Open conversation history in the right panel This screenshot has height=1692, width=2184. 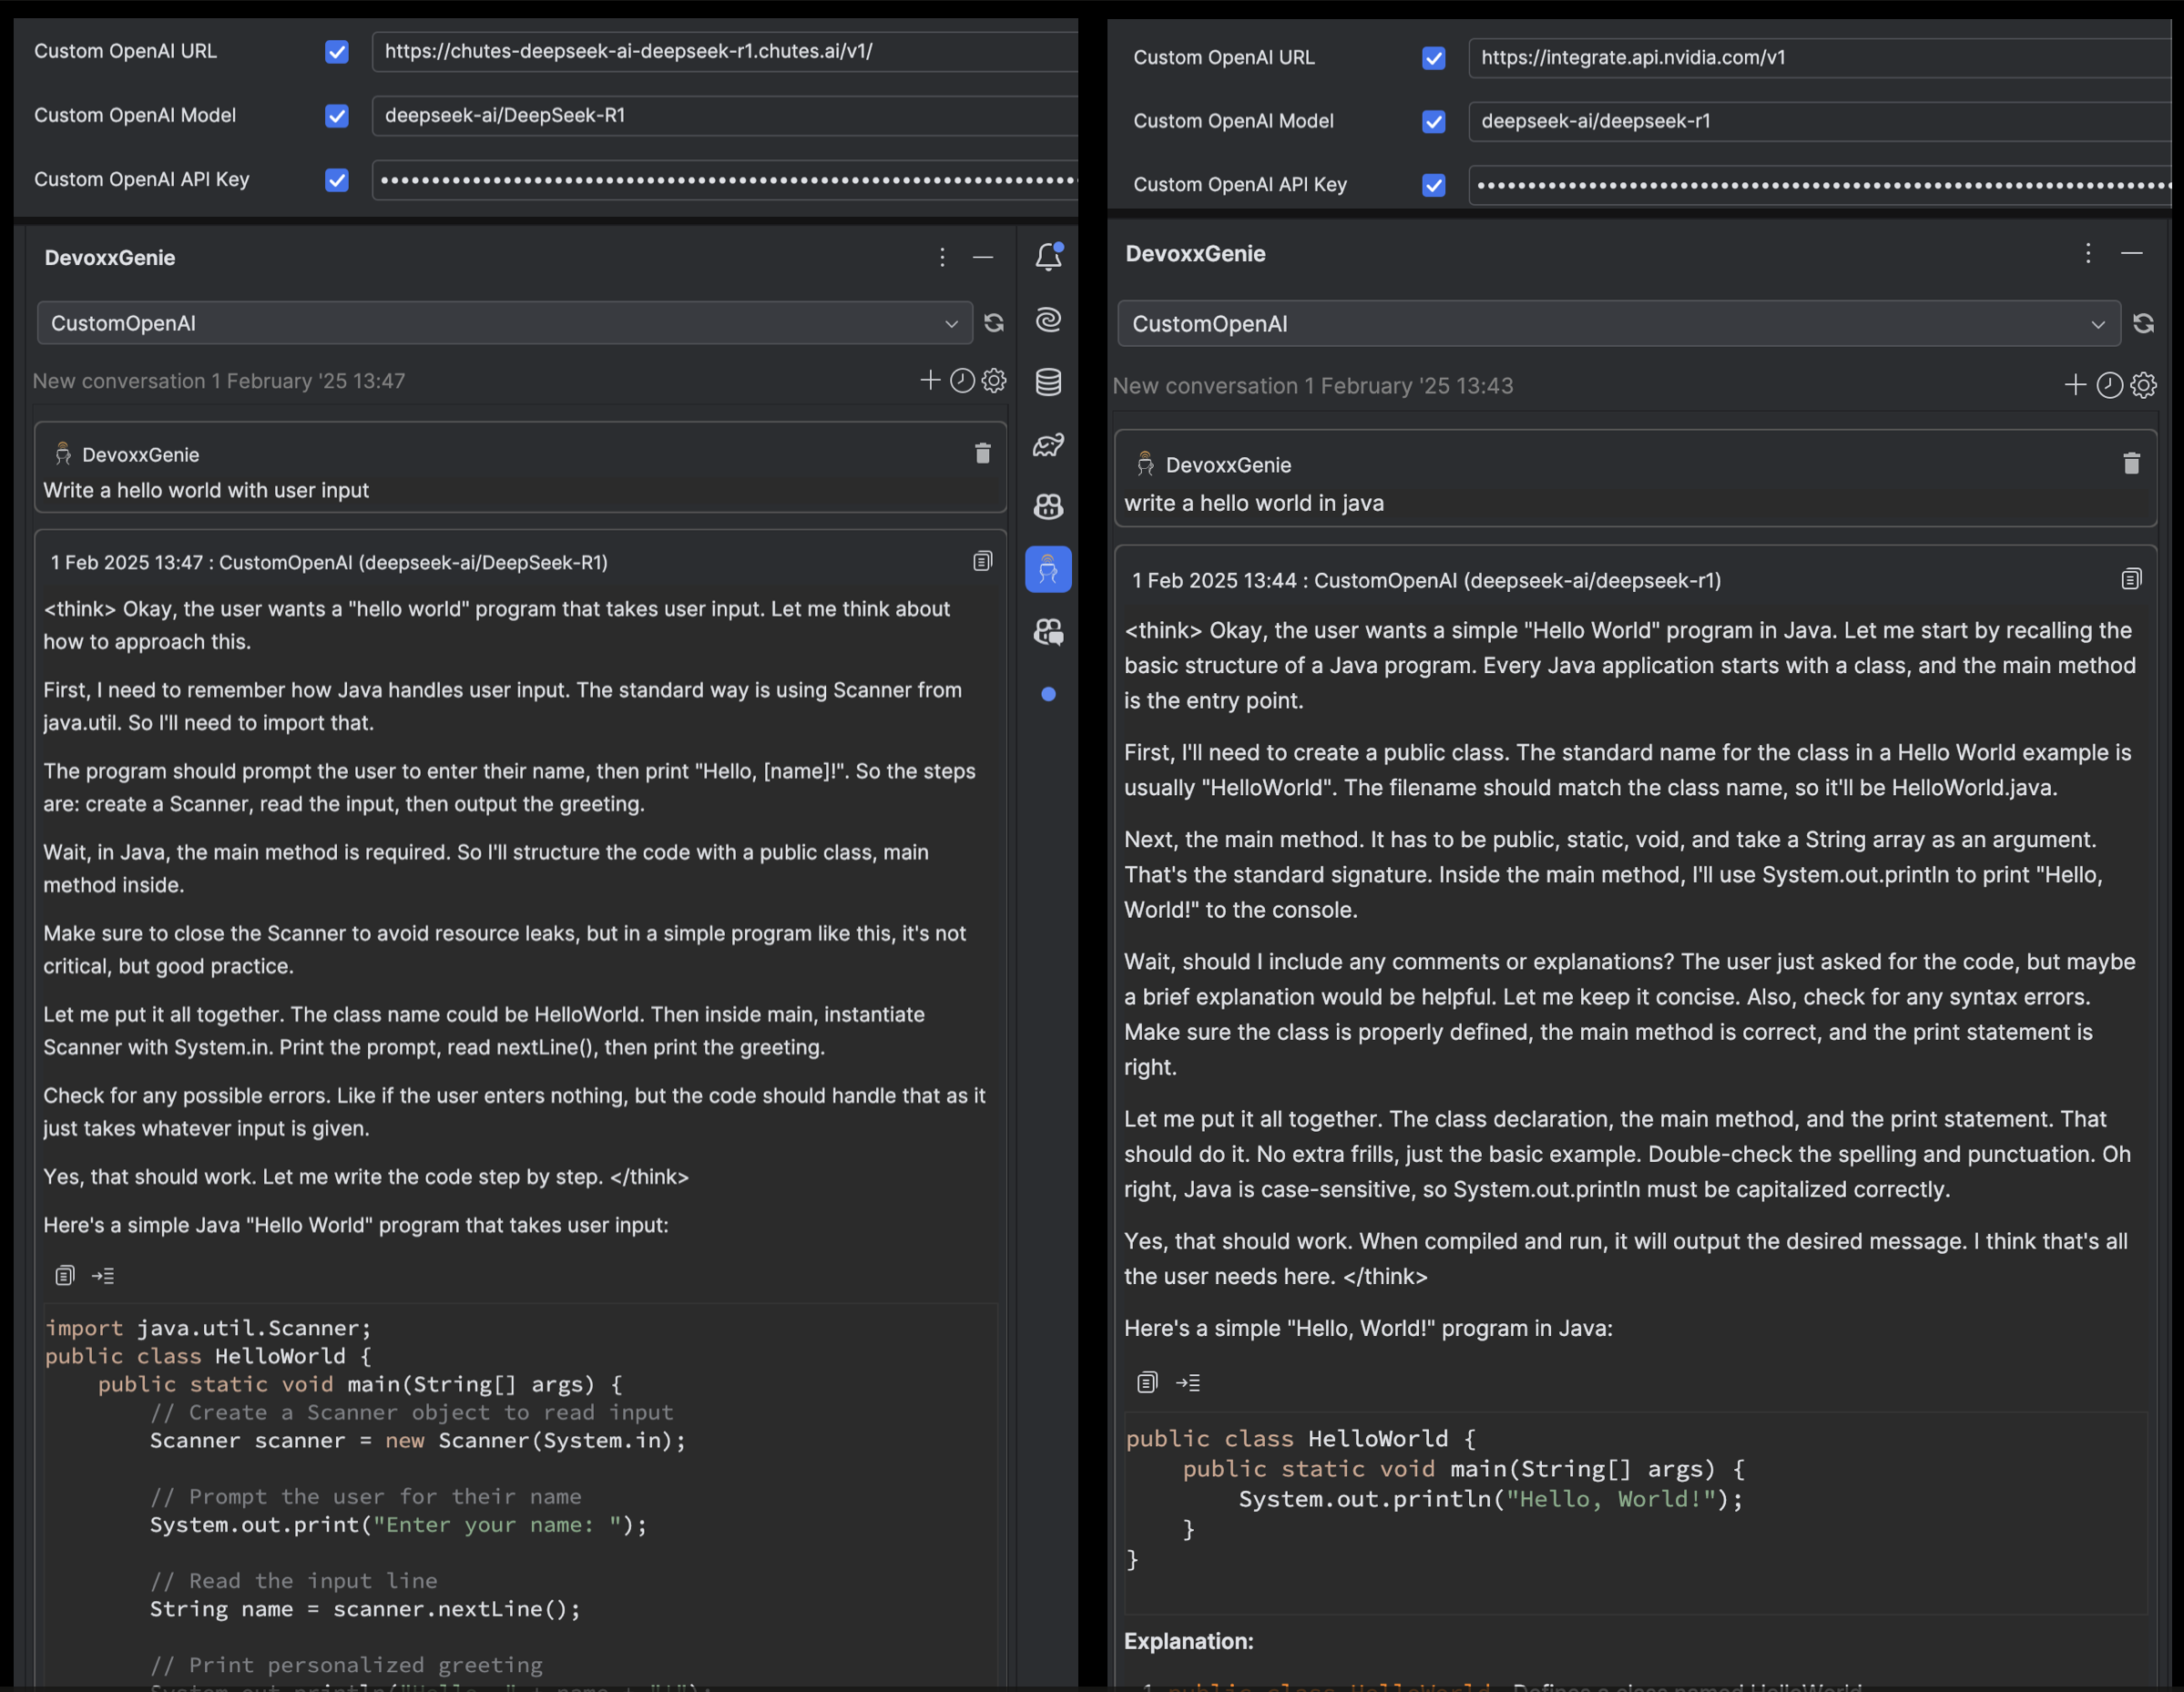2109,385
